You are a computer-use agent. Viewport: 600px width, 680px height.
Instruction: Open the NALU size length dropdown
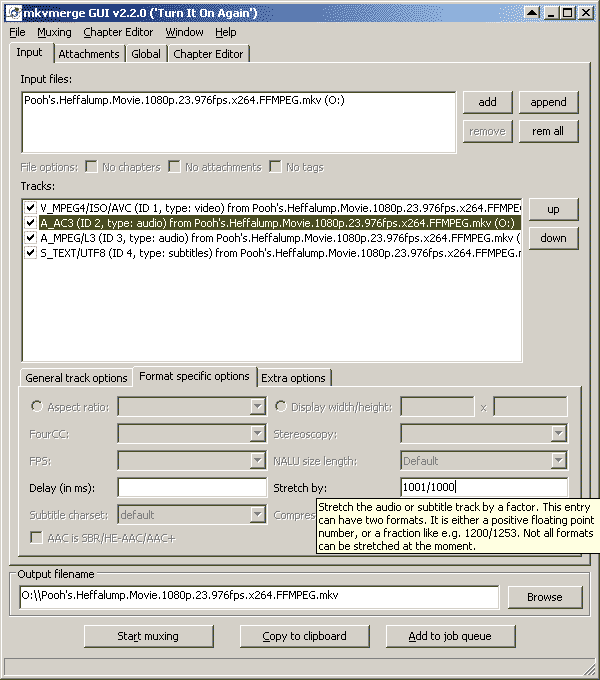(559, 460)
